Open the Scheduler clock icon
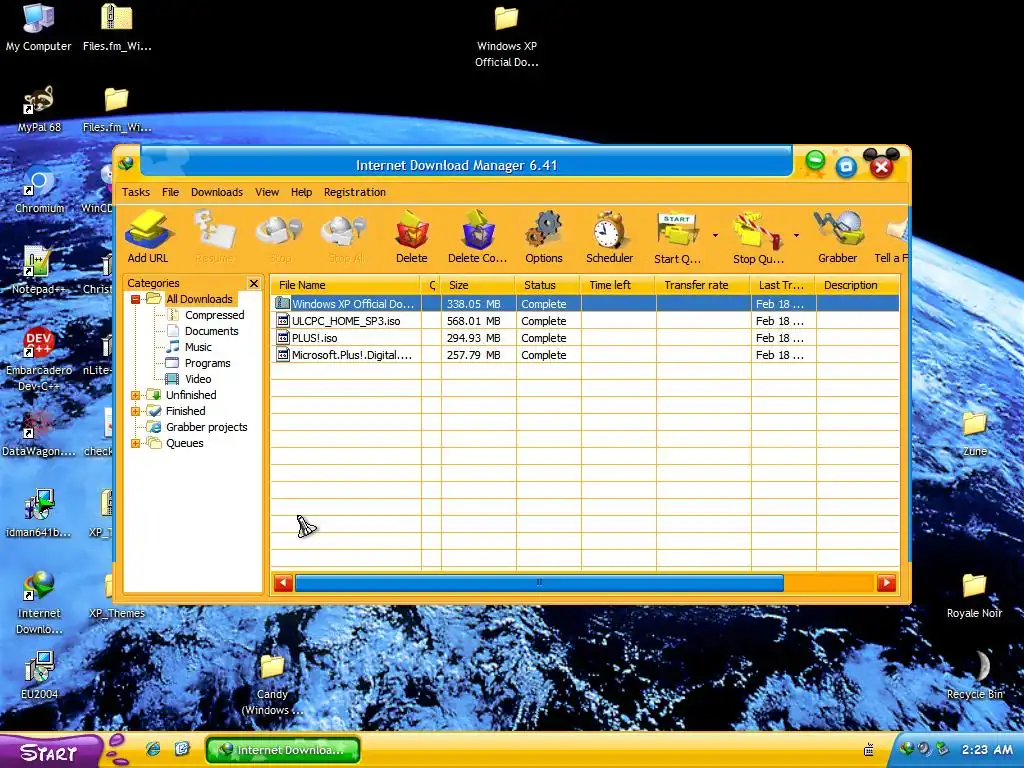 609,236
